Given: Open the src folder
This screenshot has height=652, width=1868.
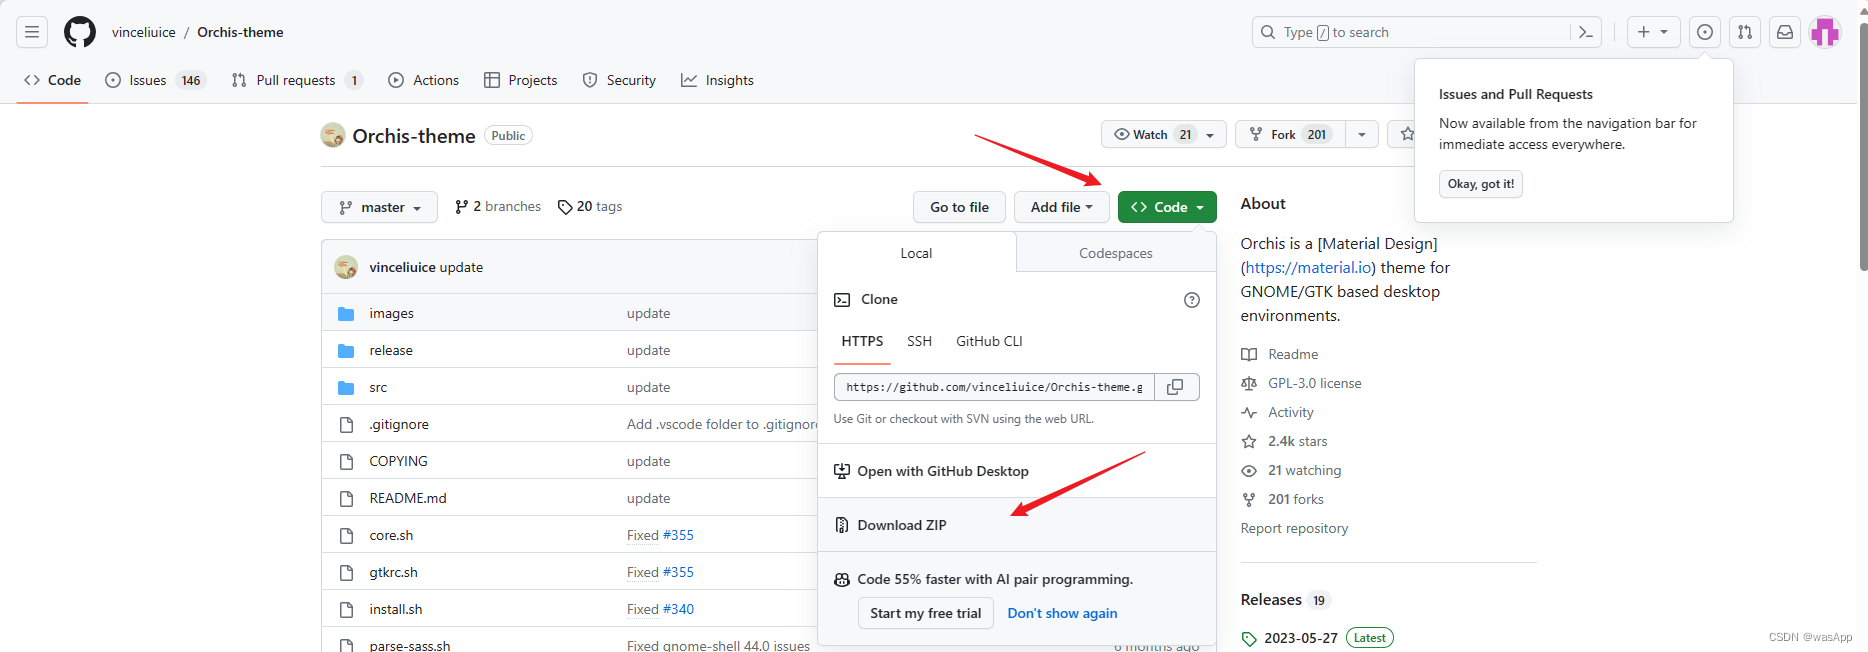Looking at the screenshot, I should tap(378, 387).
